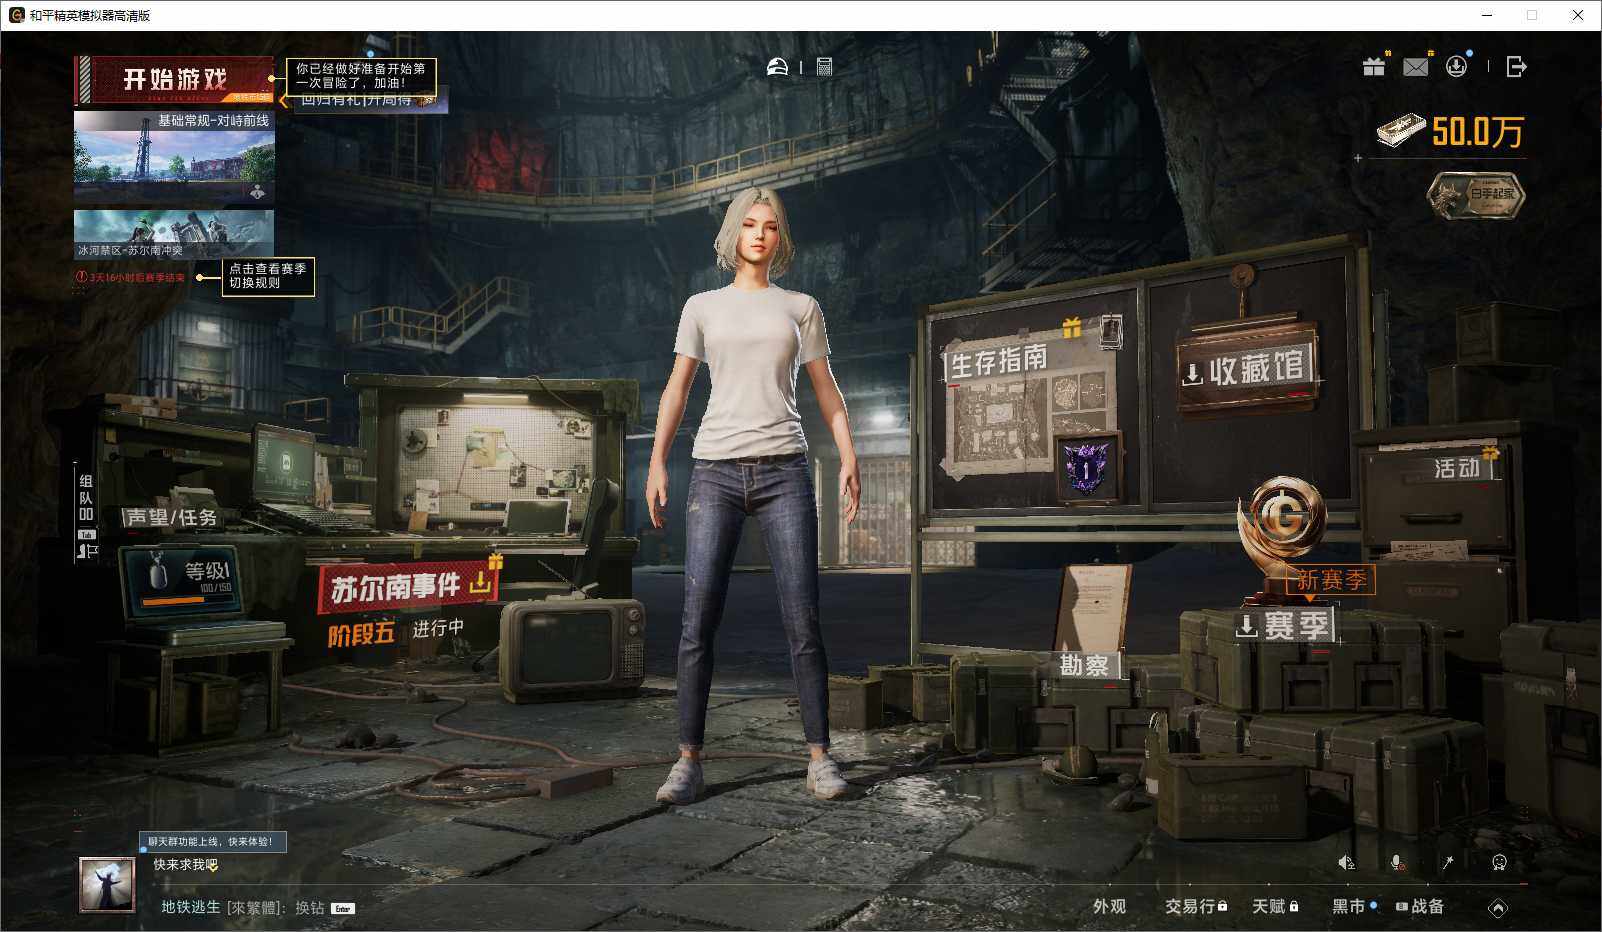This screenshot has width=1602, height=932.
Task: Open the 组队 team side tab
Action: click(x=86, y=498)
